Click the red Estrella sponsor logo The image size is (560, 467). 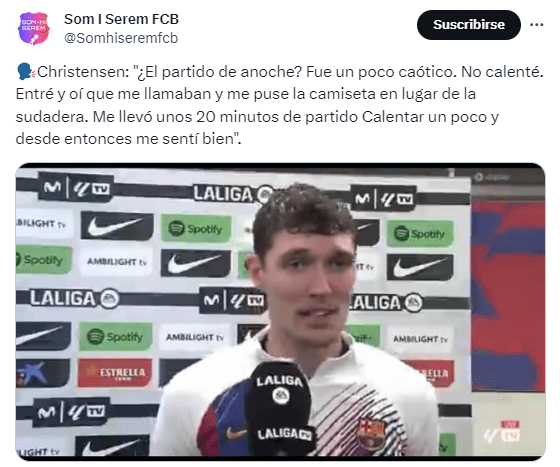coord(115,373)
